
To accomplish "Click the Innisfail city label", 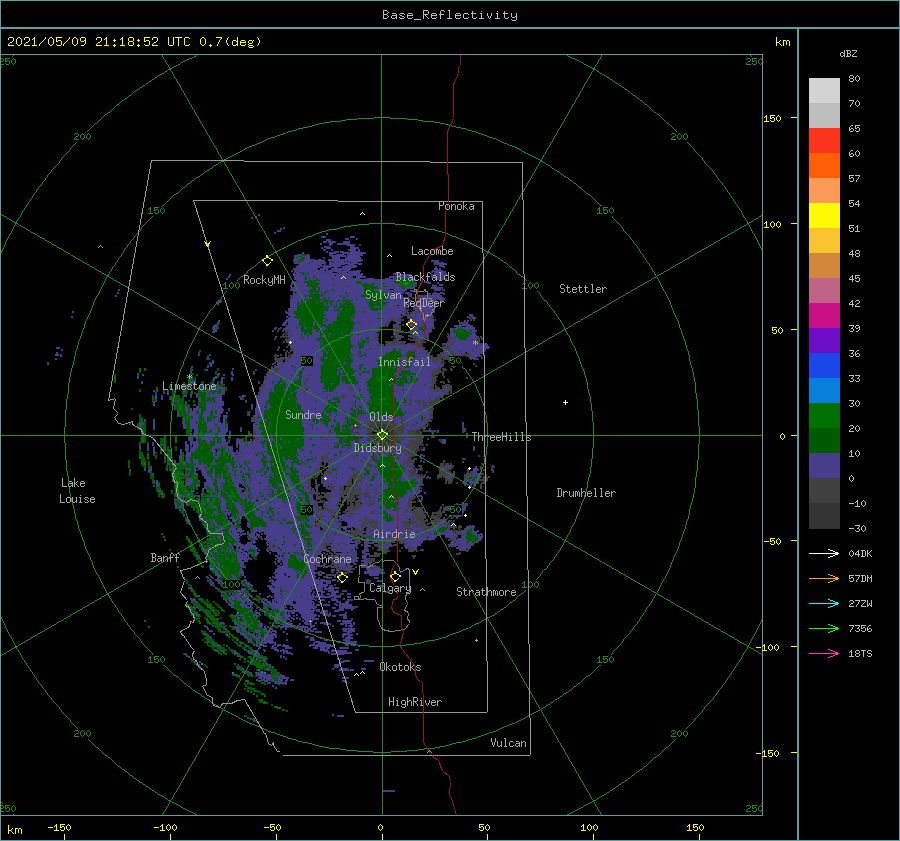I will pos(404,362).
